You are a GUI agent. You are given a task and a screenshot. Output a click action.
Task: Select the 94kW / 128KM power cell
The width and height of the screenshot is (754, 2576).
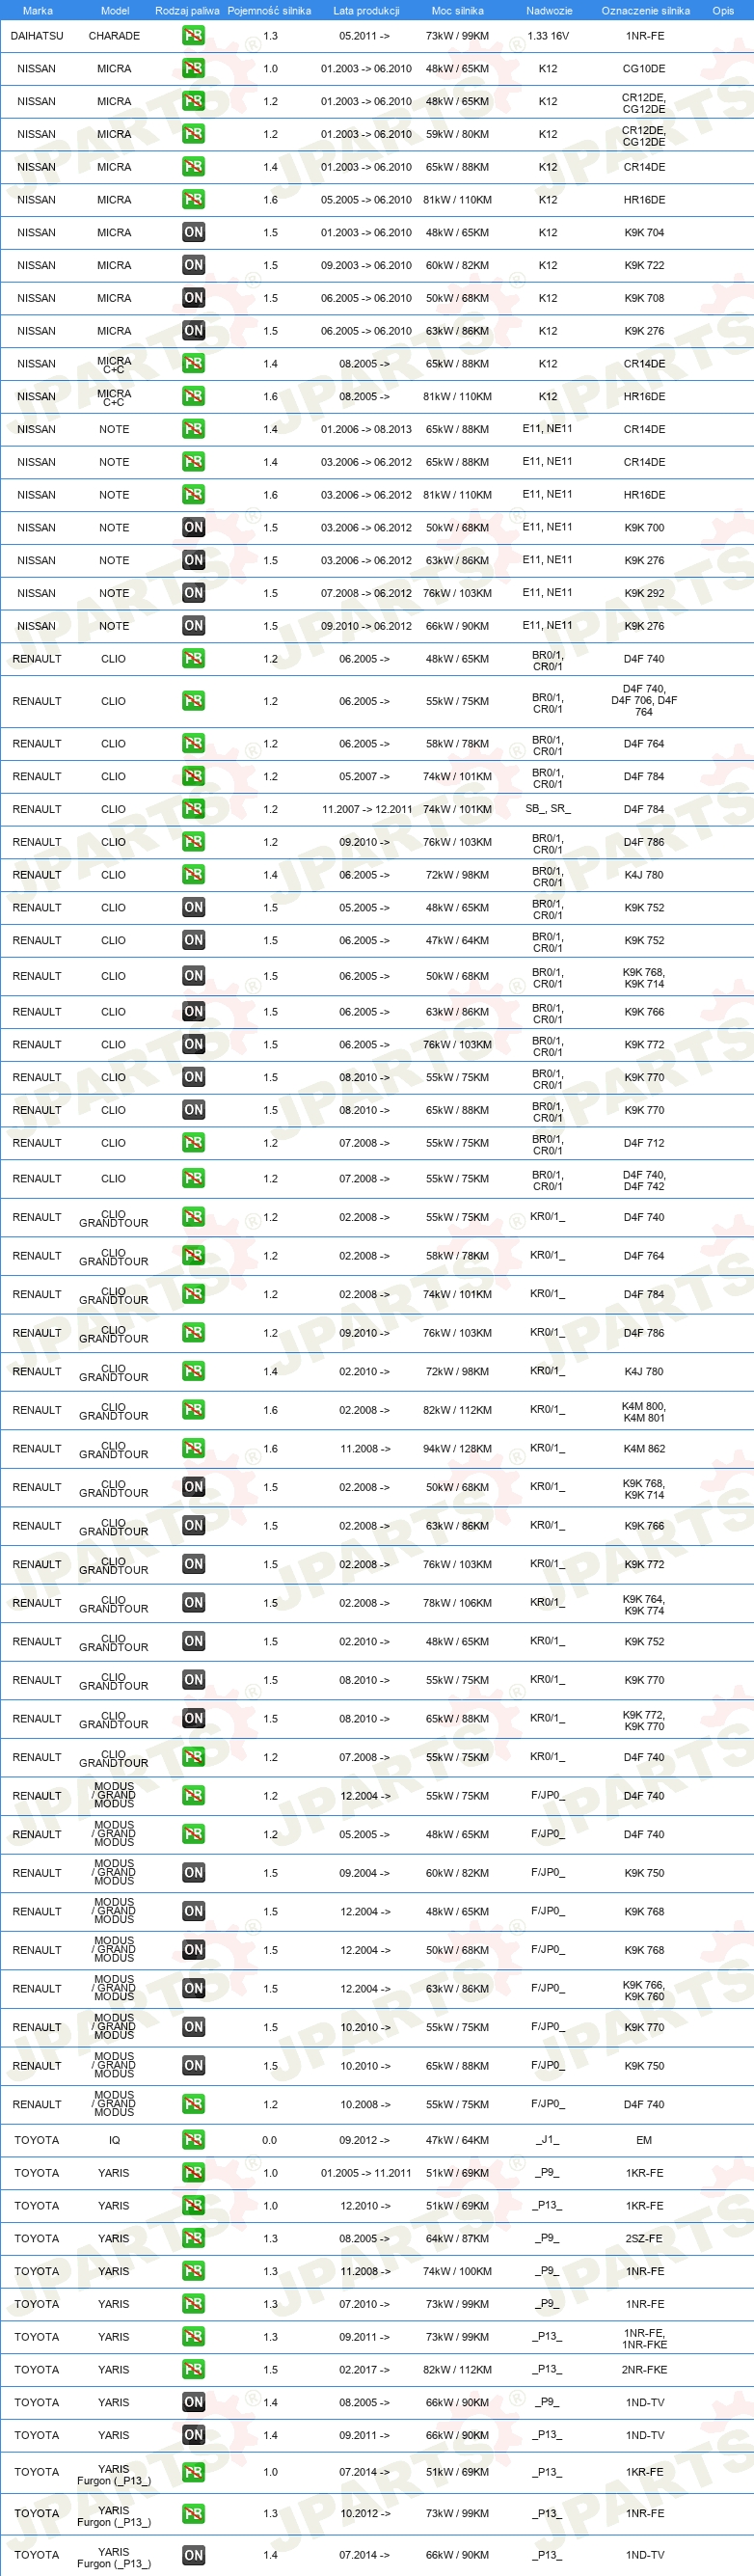(x=457, y=1448)
